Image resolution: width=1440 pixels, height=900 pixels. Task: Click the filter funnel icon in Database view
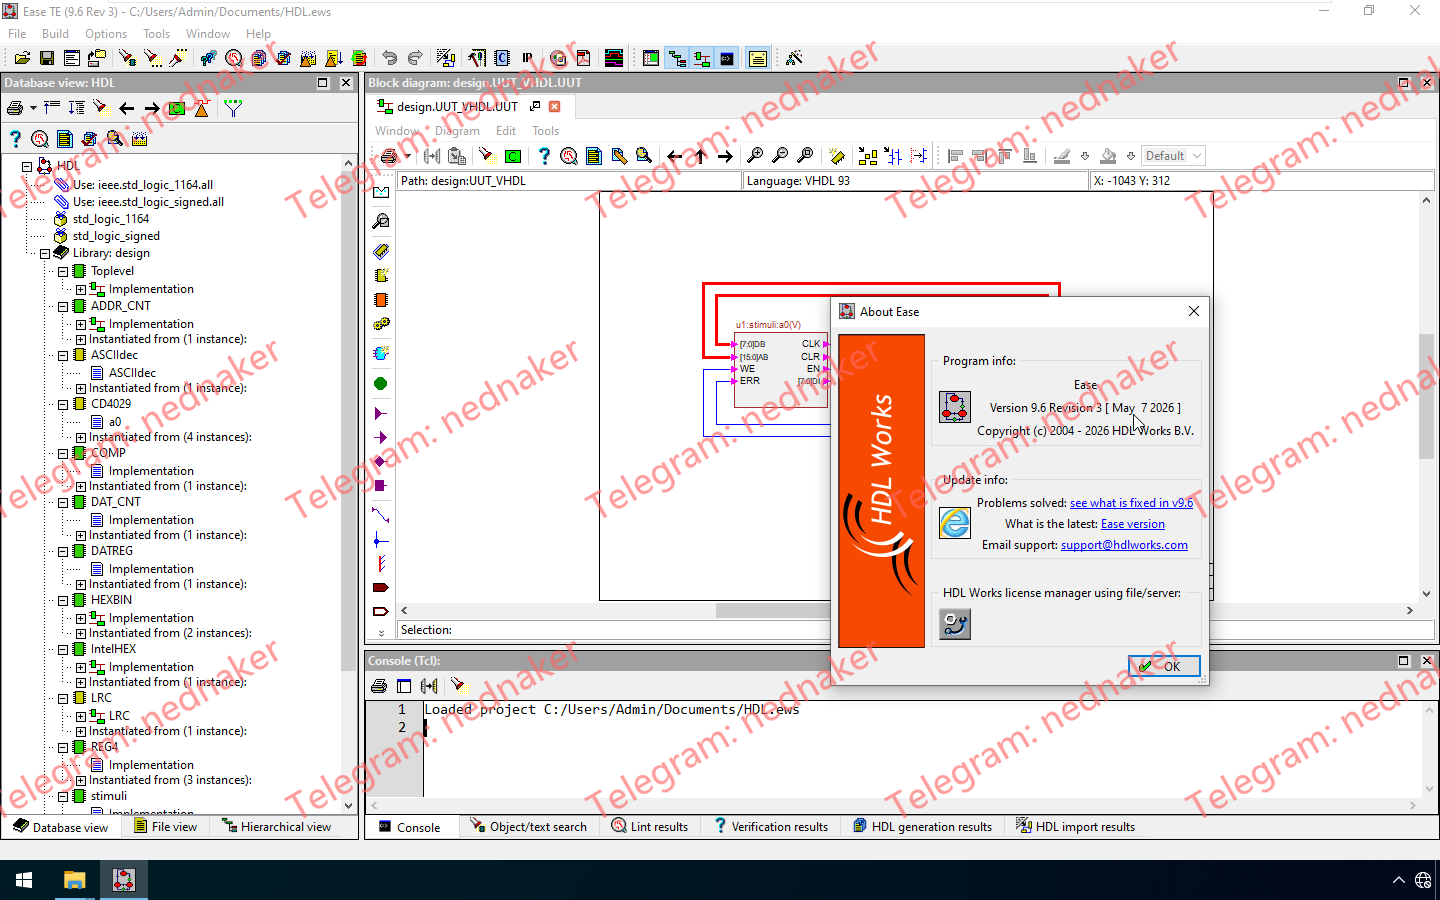[233, 108]
